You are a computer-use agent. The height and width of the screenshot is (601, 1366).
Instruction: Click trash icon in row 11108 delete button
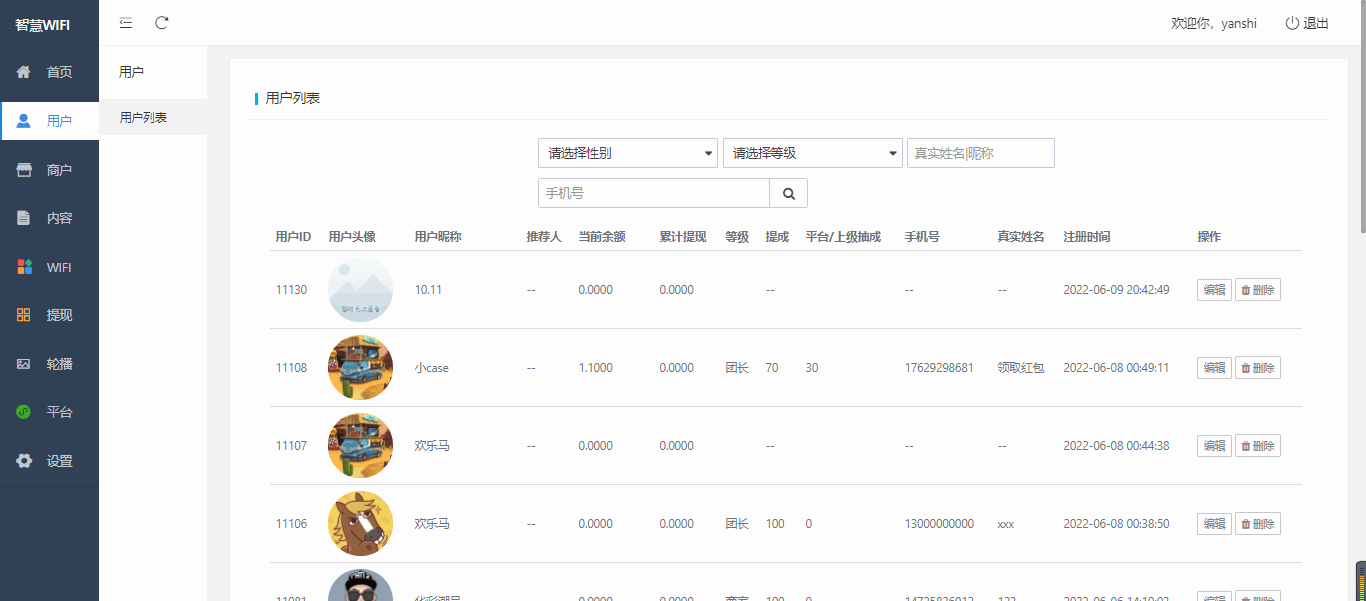point(1246,368)
